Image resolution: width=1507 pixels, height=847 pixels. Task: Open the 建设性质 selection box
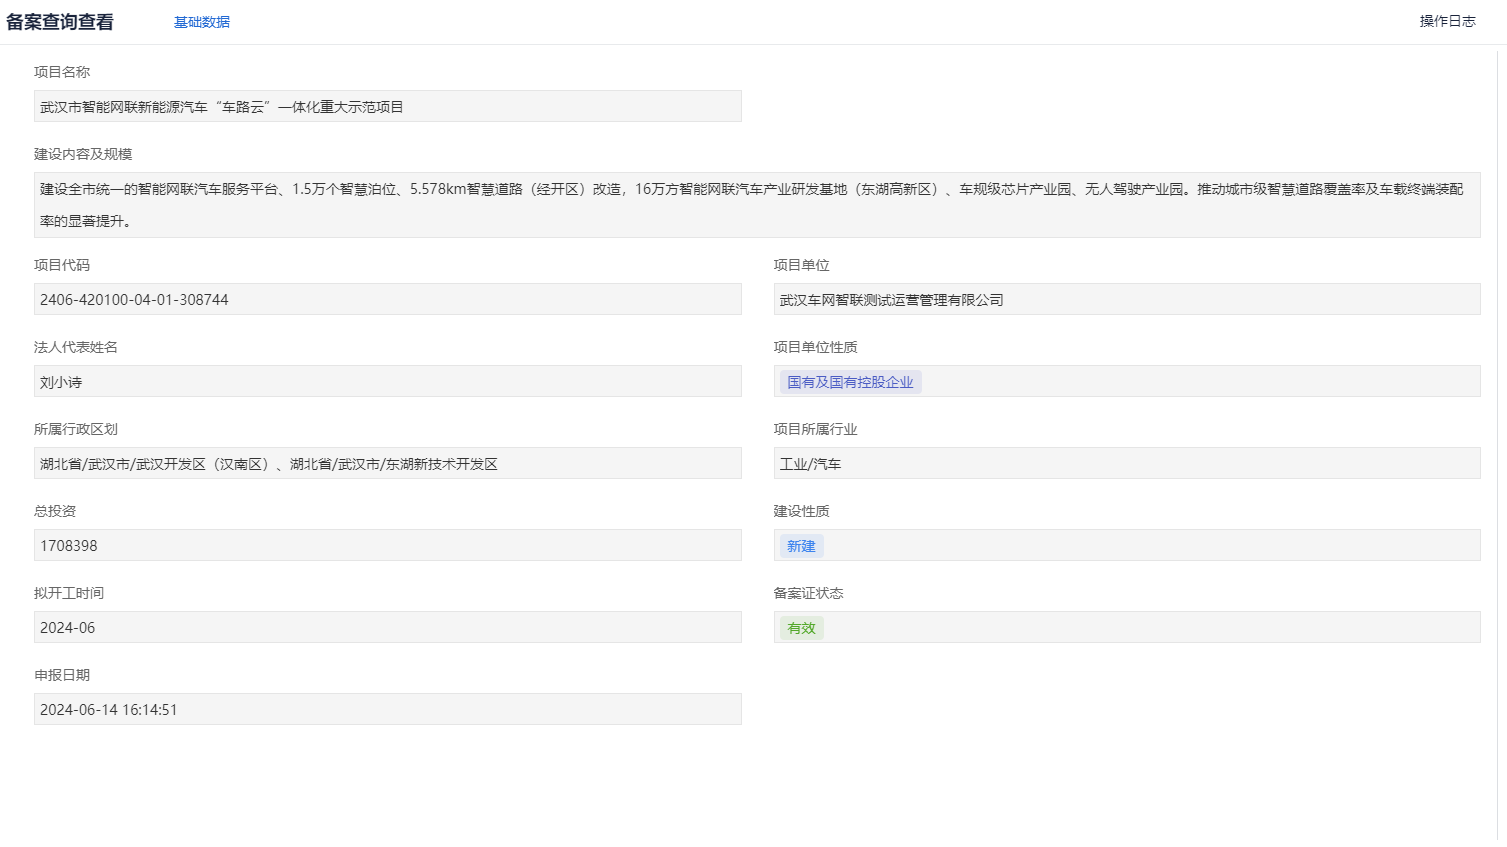coord(1150,546)
